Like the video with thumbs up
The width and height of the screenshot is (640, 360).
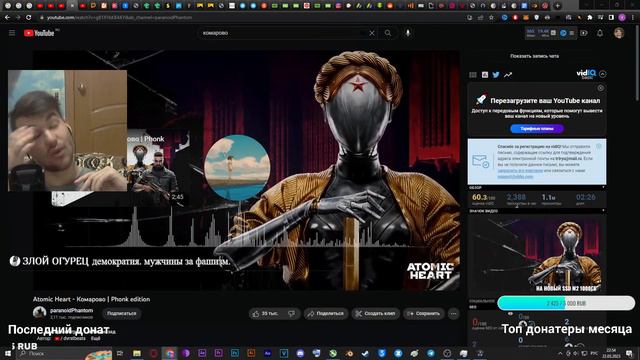(265, 313)
